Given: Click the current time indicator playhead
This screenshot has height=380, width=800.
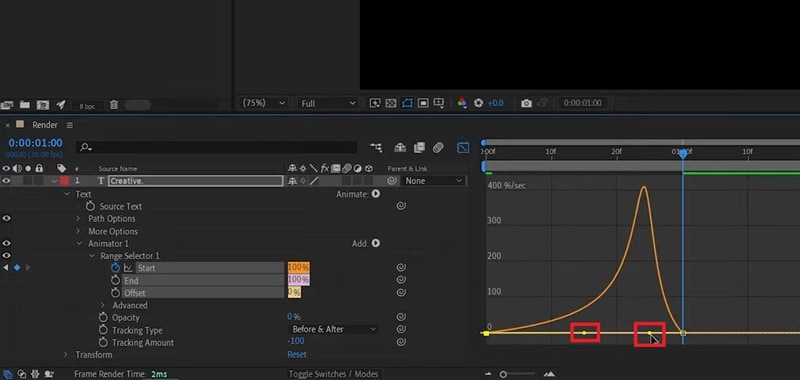Looking at the screenshot, I should pyautogui.click(x=683, y=153).
